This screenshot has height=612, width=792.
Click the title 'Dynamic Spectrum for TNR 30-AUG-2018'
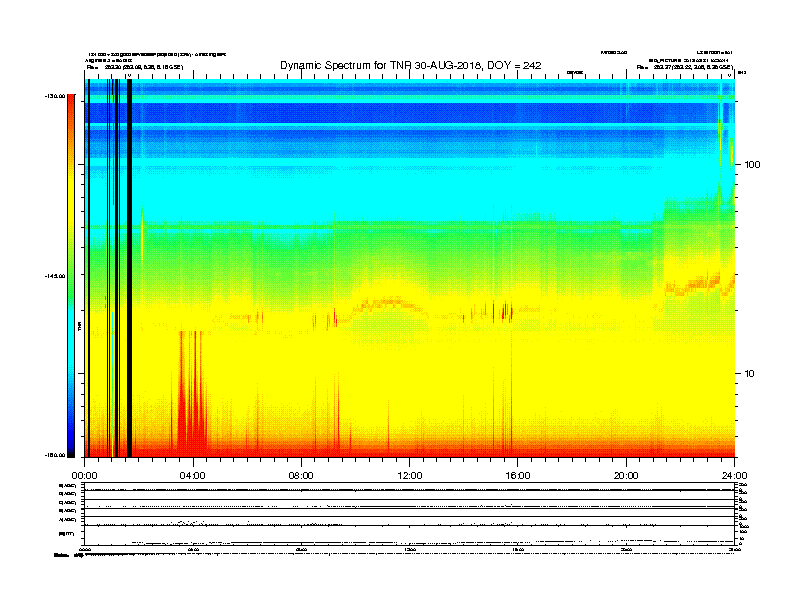[x=381, y=65]
